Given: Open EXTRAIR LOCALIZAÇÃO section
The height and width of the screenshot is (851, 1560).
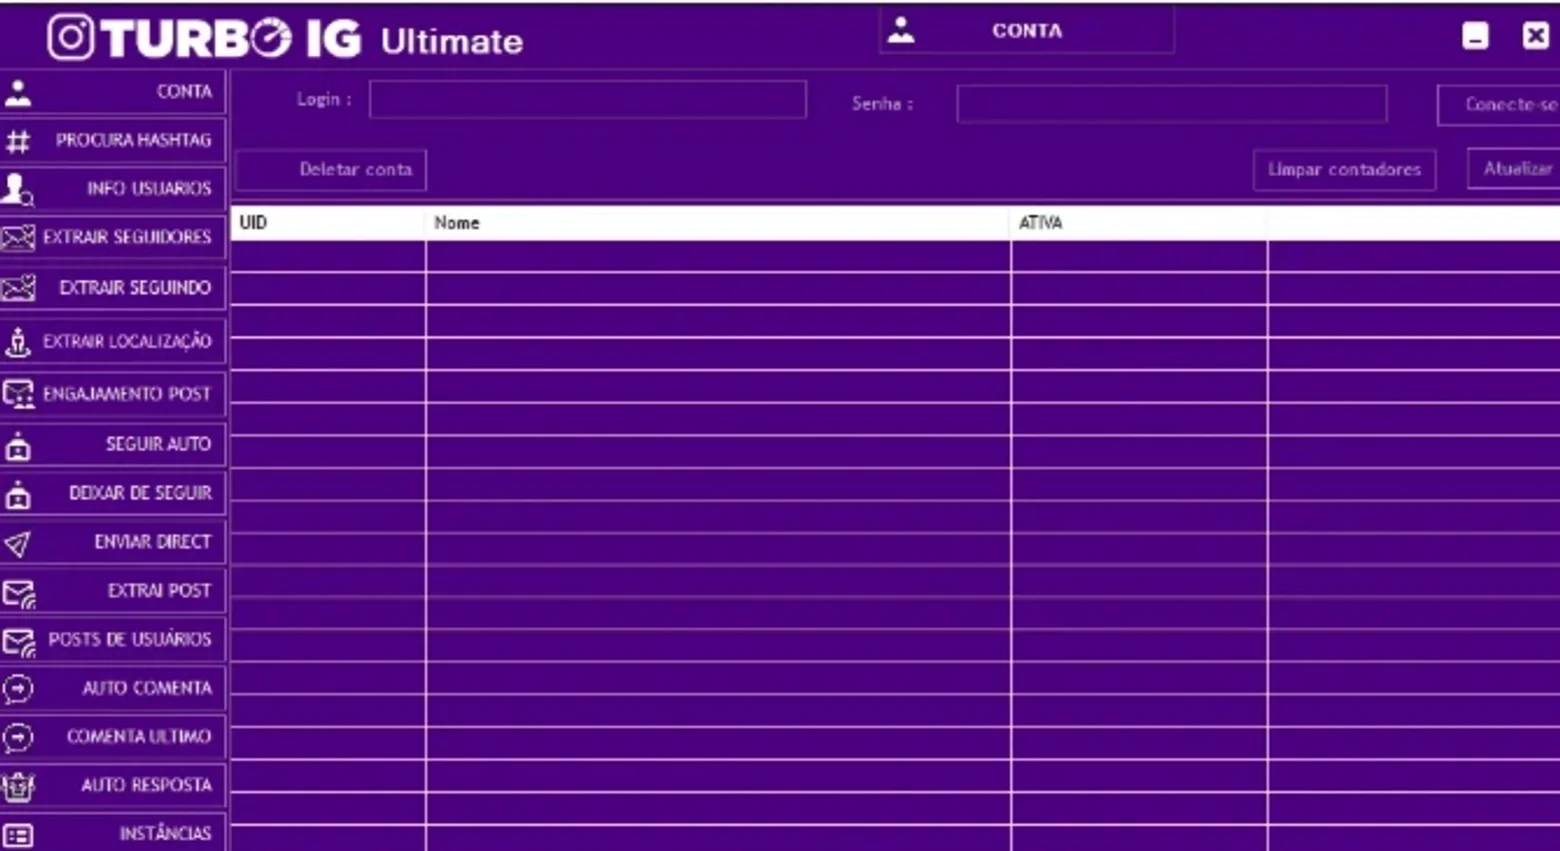Looking at the screenshot, I should coord(113,341).
